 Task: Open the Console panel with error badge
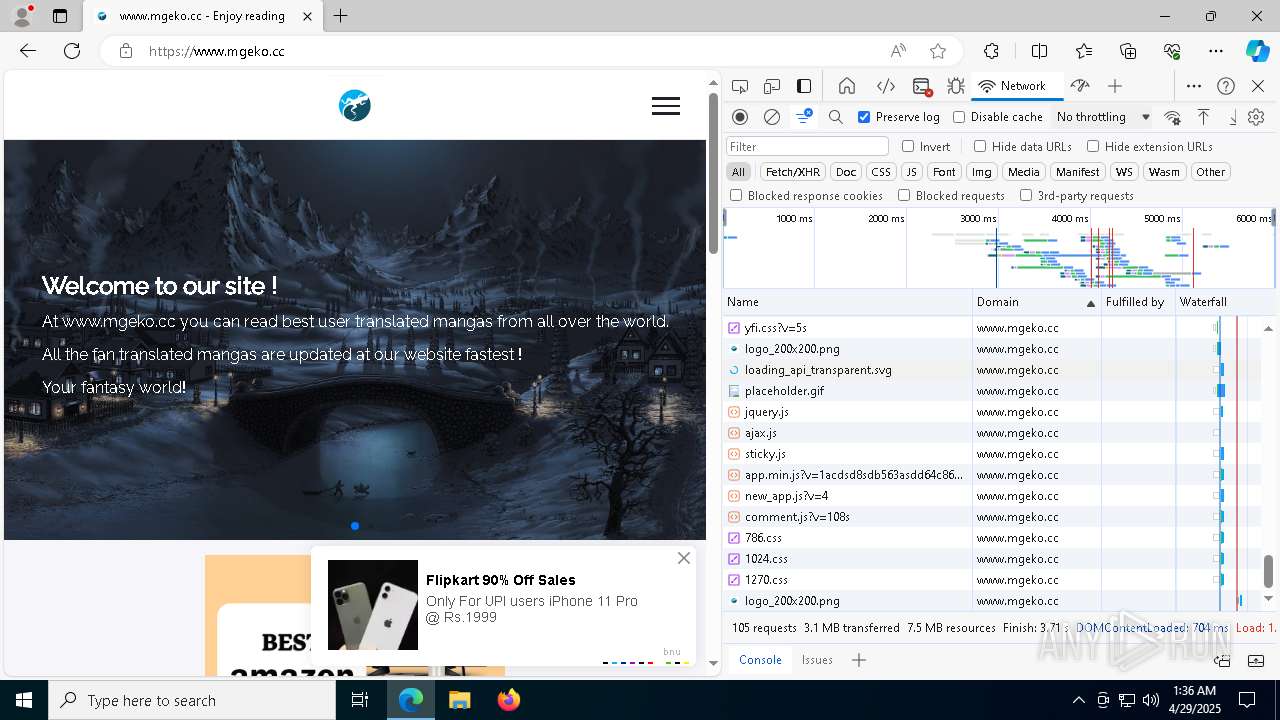[922, 86]
